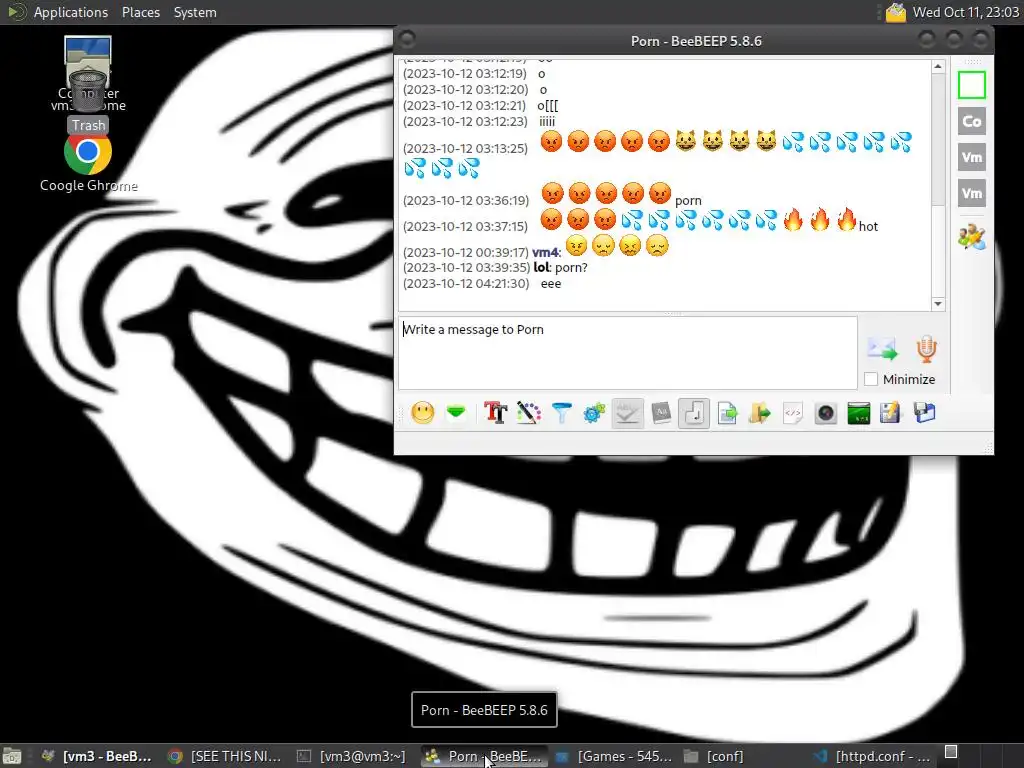Viewport: 1024px width, 768px height.
Task: Open the emoticons smiley picker
Action: click(423, 413)
